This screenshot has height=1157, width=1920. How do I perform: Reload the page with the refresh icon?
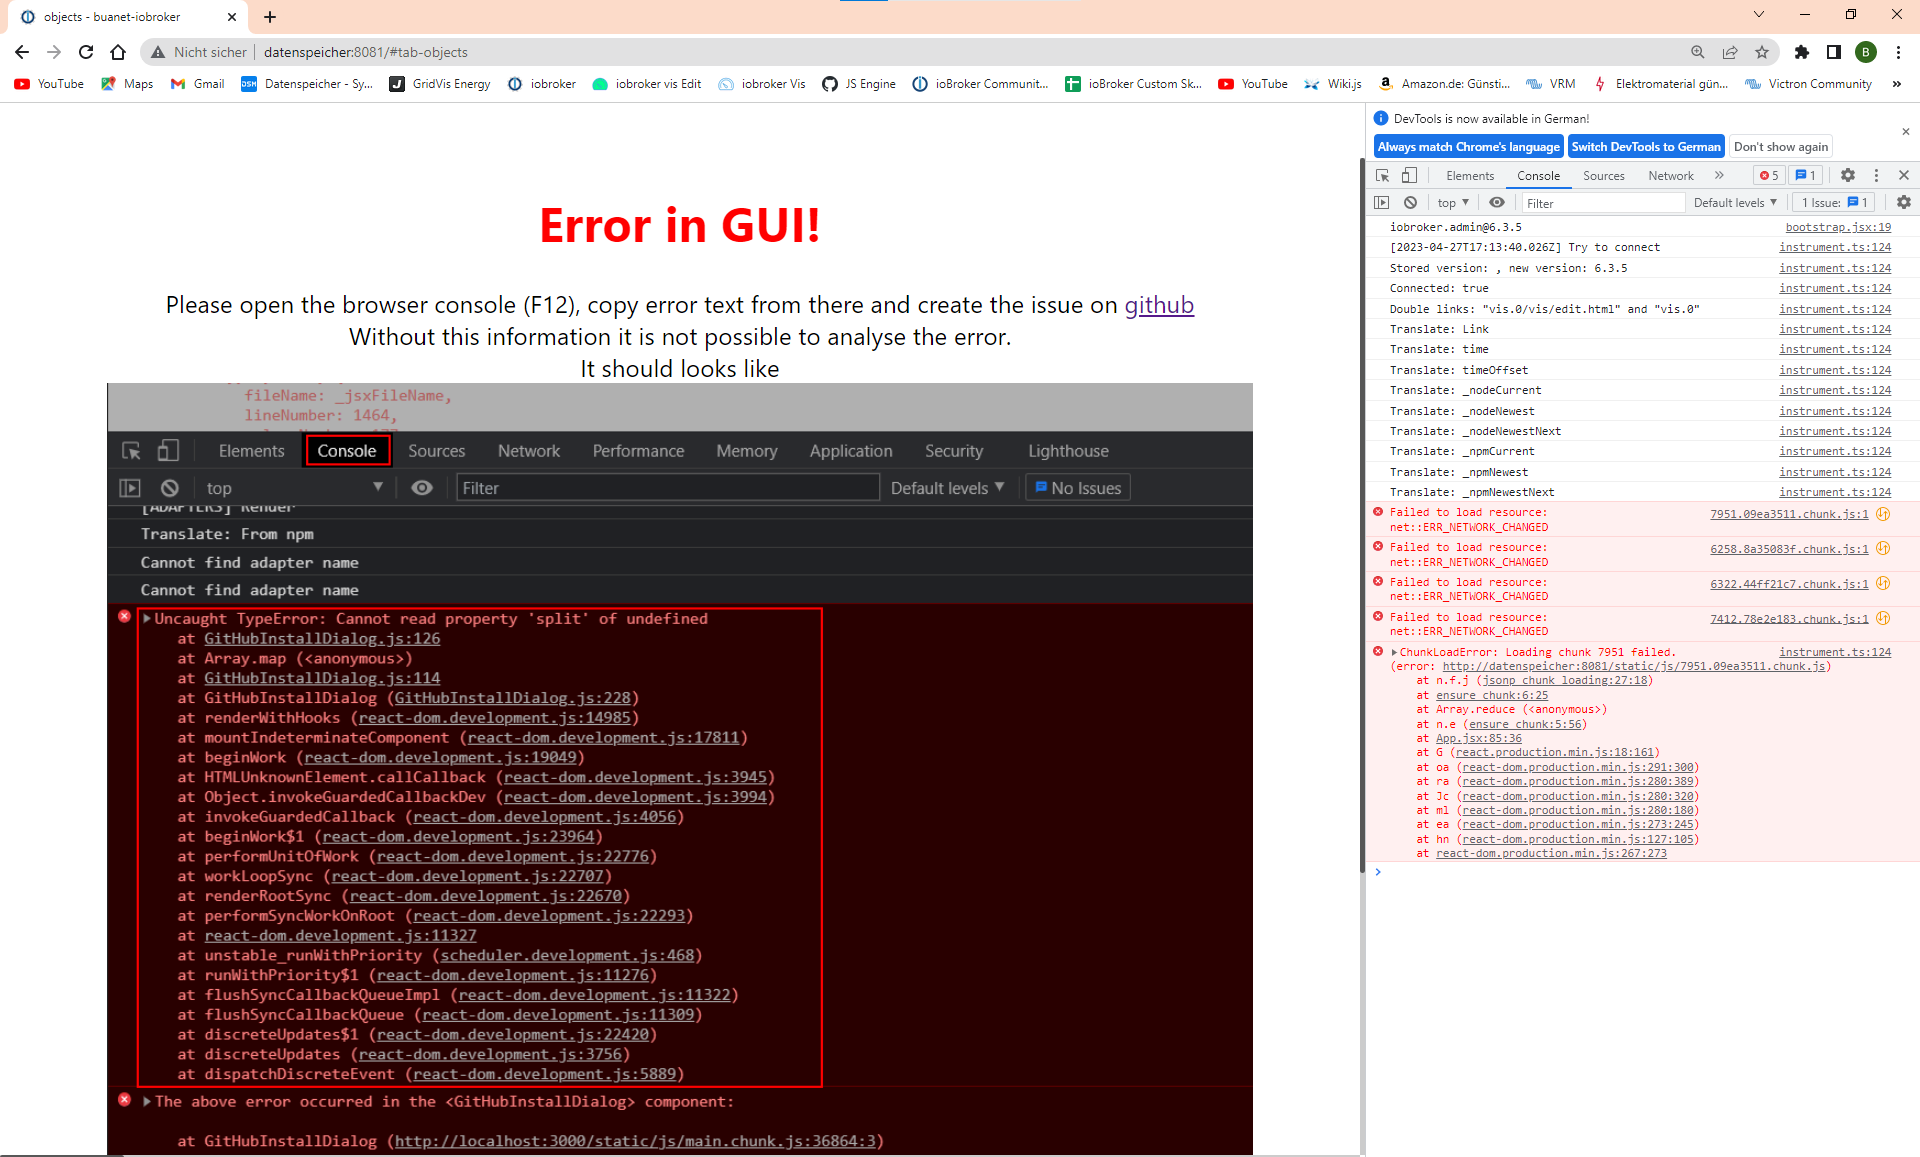click(85, 52)
